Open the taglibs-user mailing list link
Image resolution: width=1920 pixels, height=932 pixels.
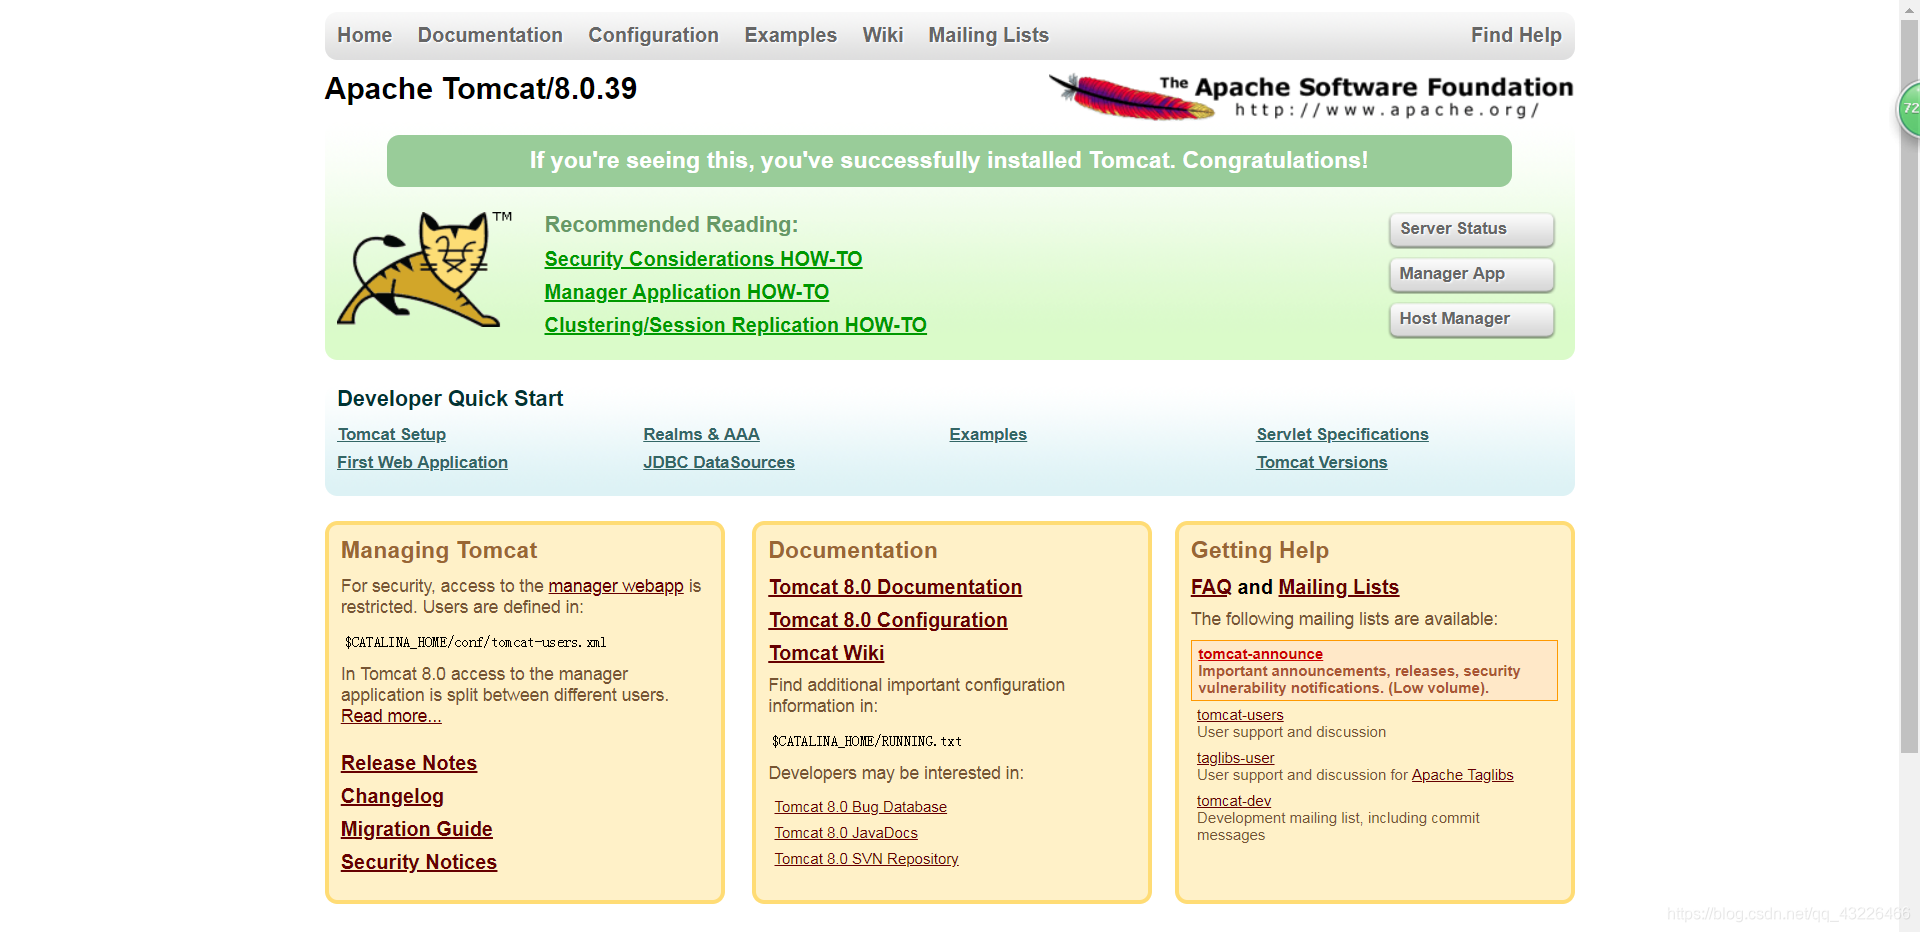(x=1235, y=758)
